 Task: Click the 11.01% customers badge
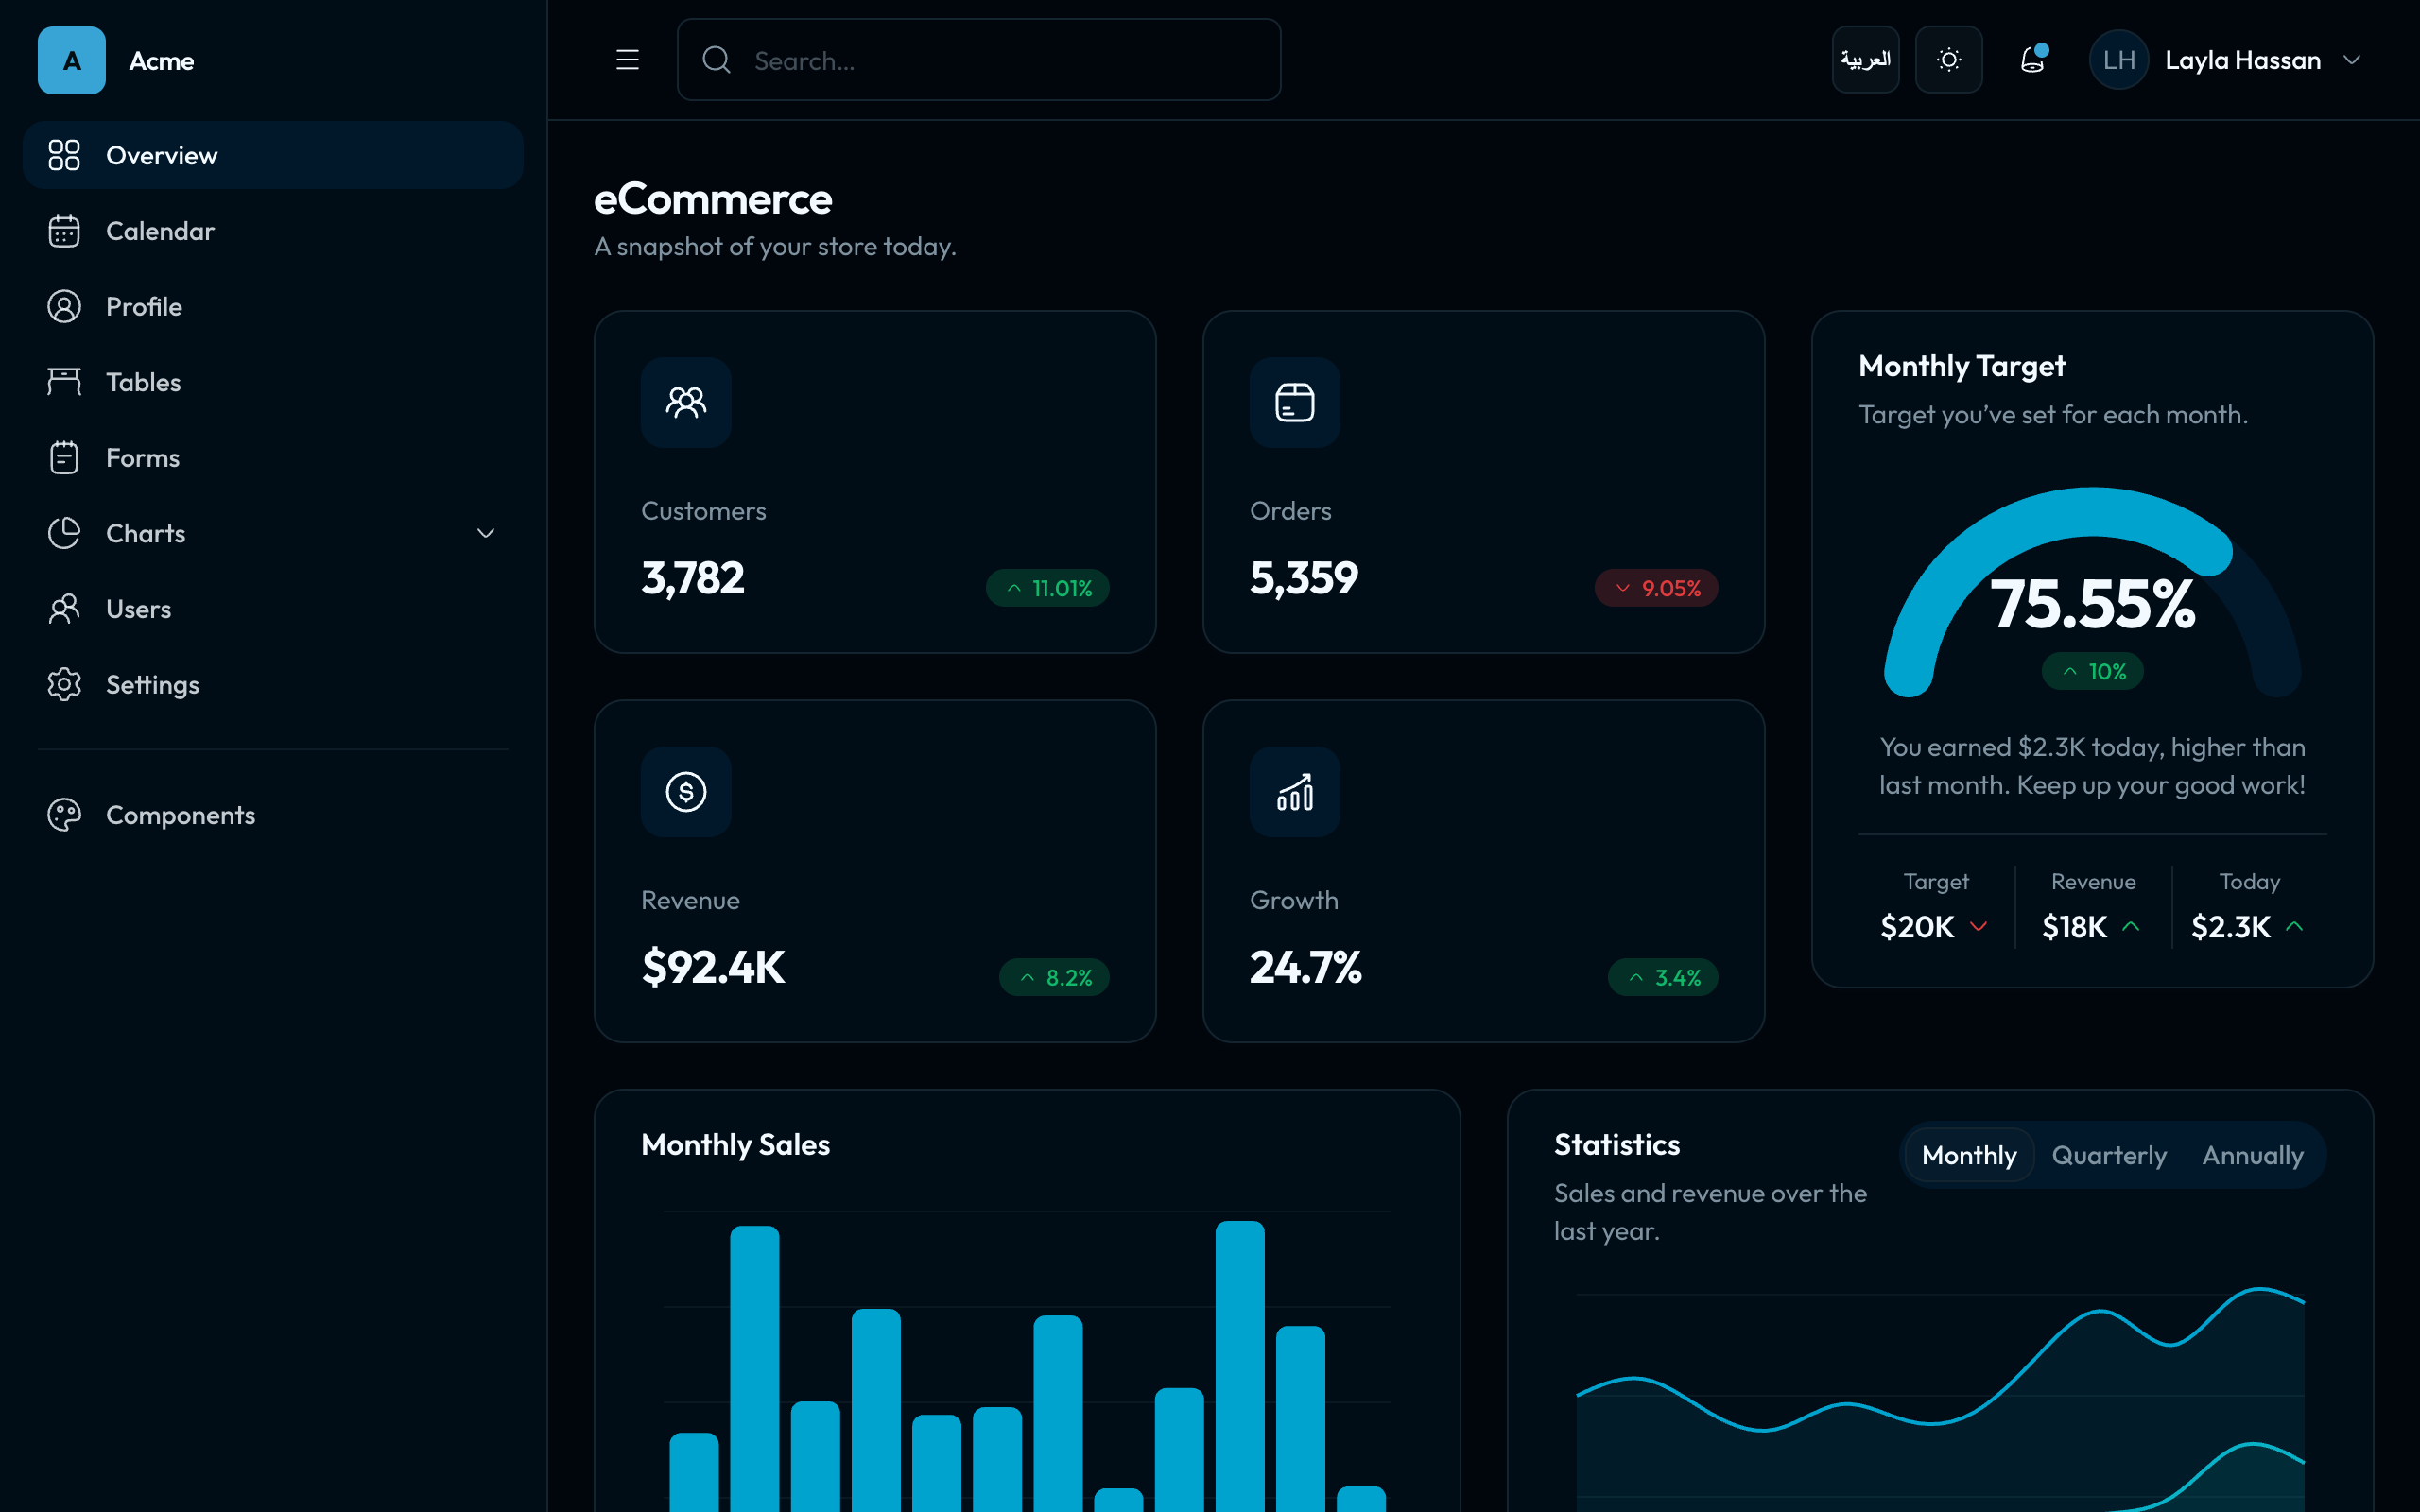point(1047,588)
